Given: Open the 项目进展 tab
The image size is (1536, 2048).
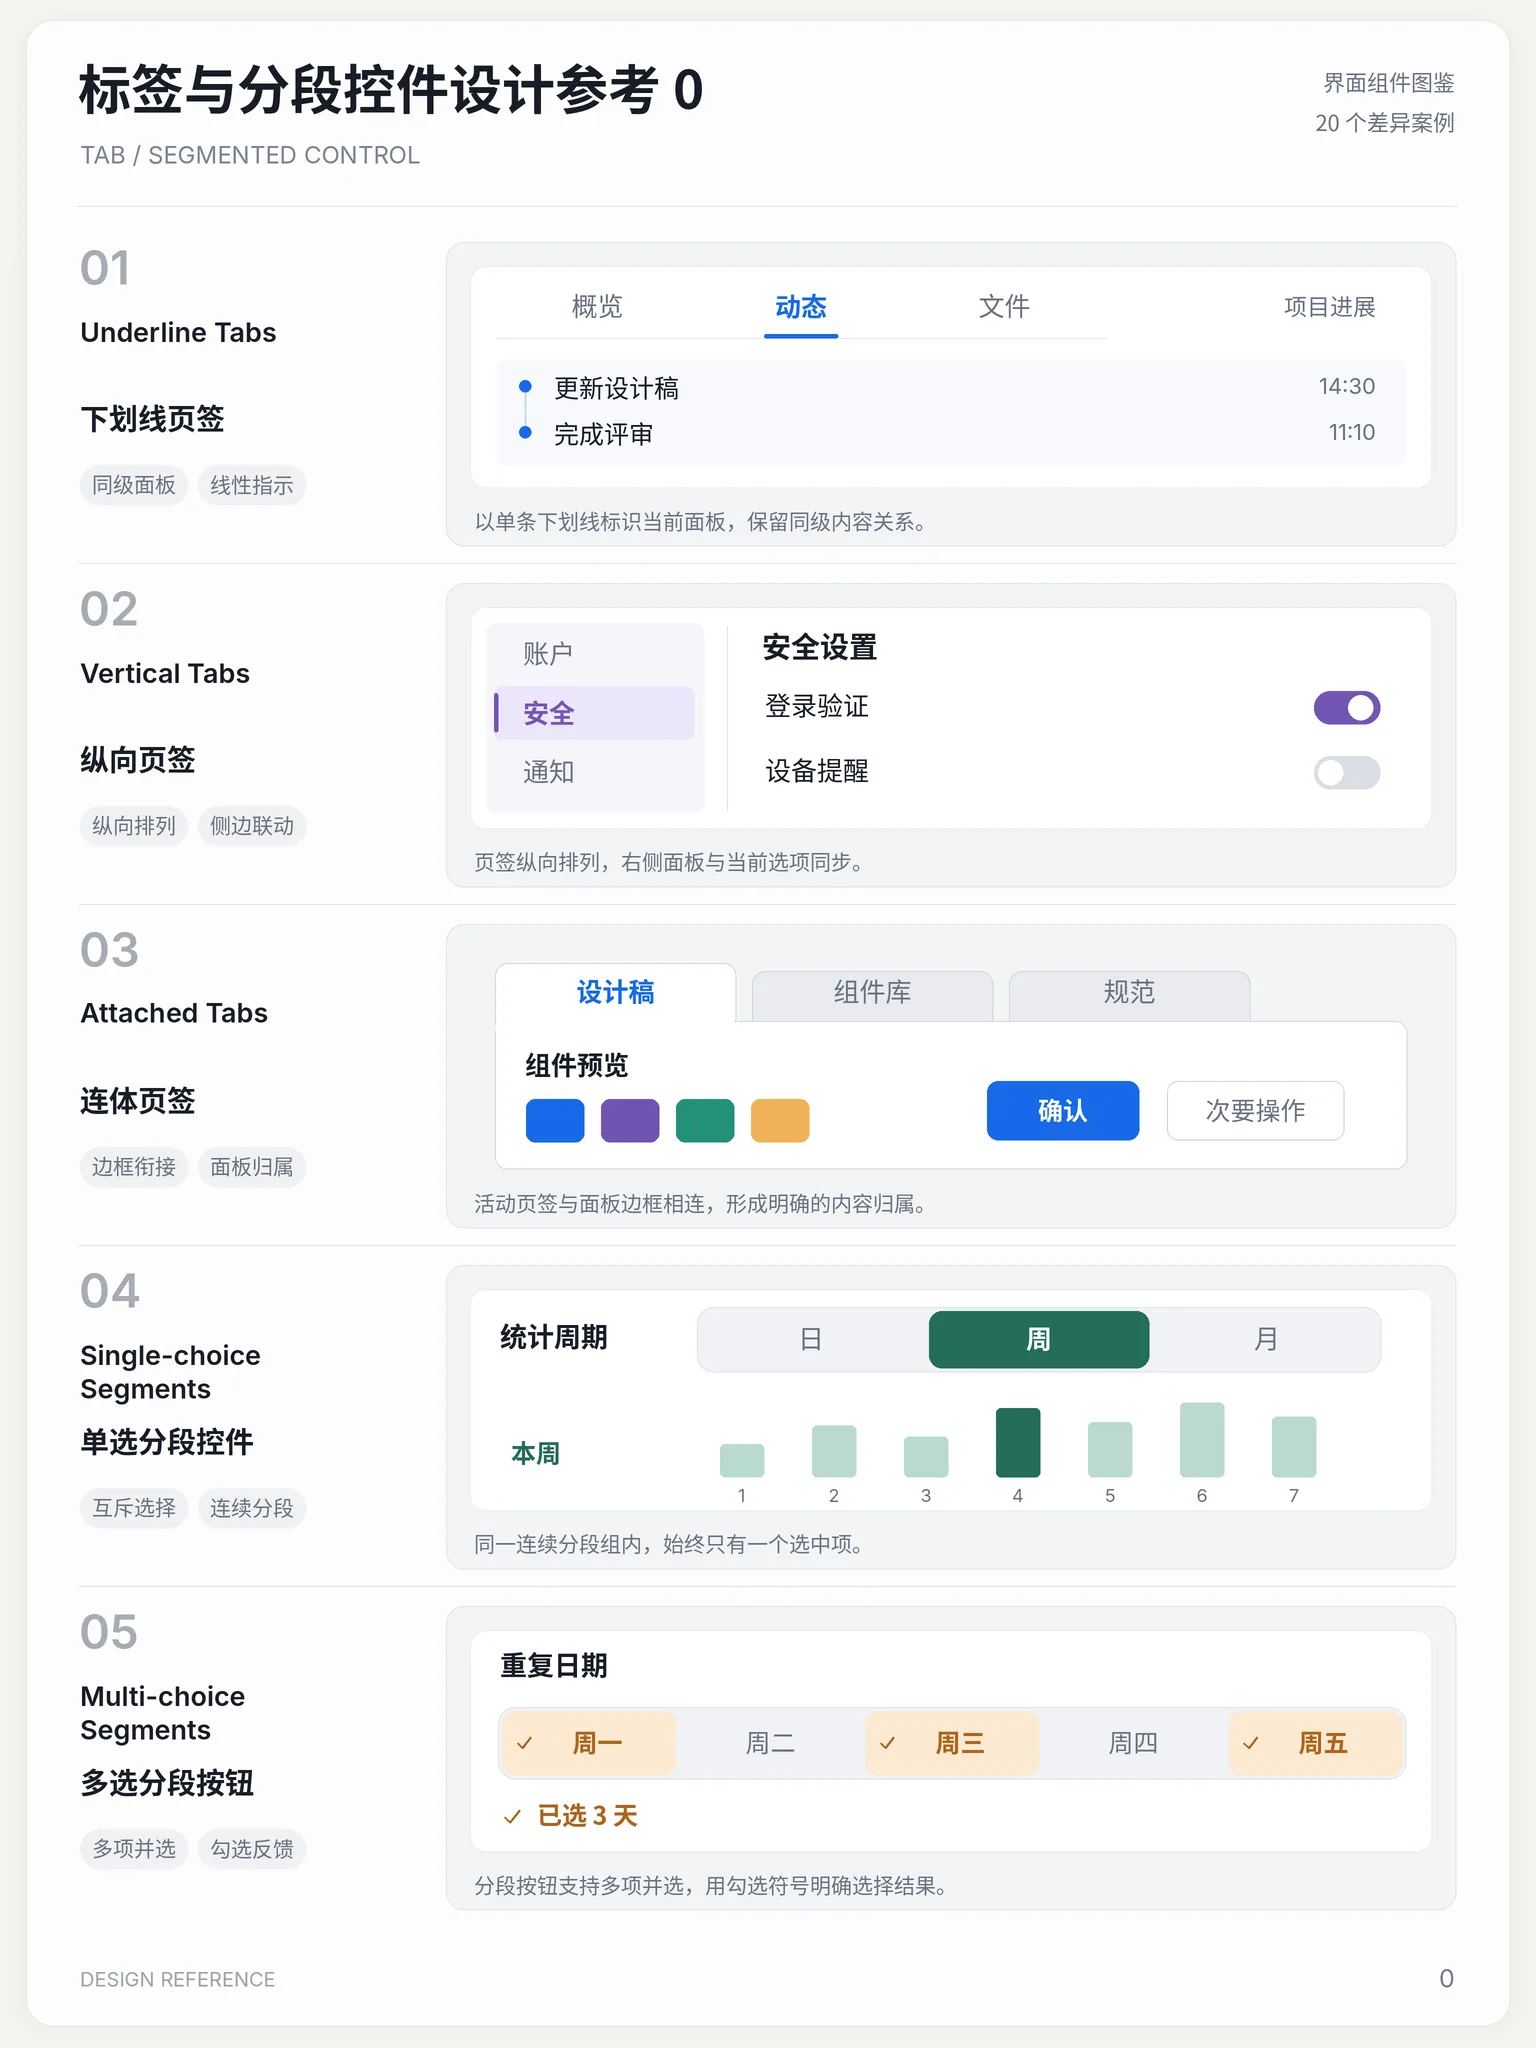Looking at the screenshot, I should coord(1329,307).
